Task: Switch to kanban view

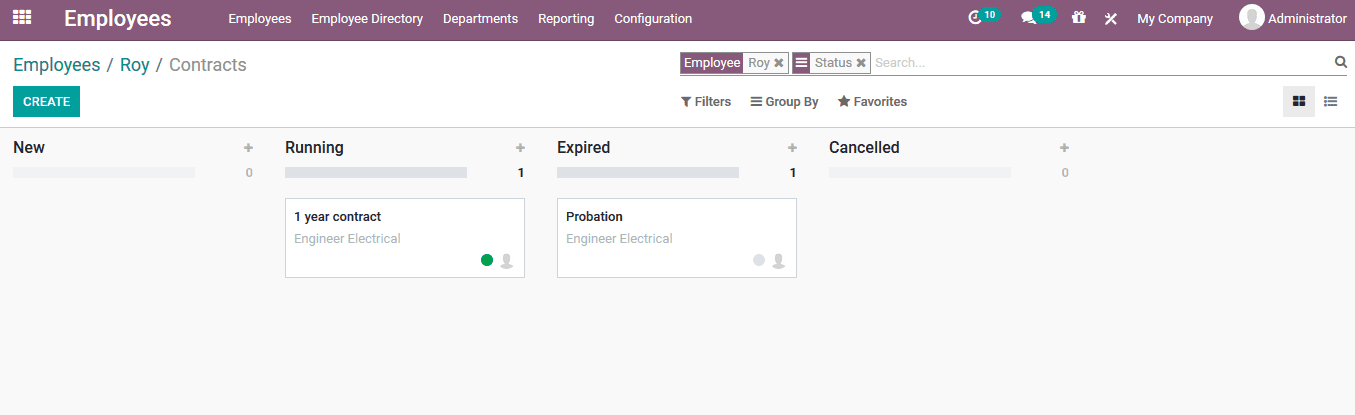Action: [1299, 101]
